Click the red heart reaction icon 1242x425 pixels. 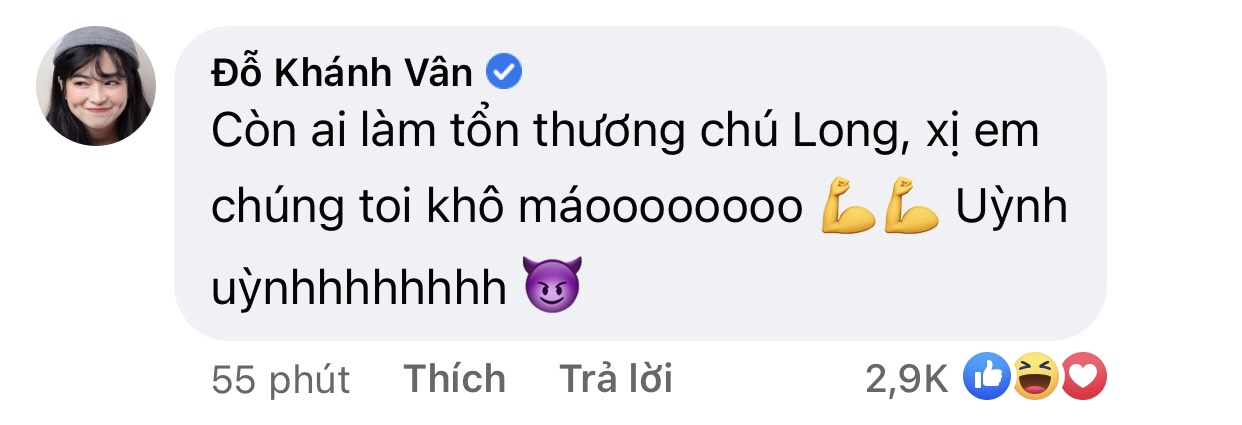tap(1082, 378)
